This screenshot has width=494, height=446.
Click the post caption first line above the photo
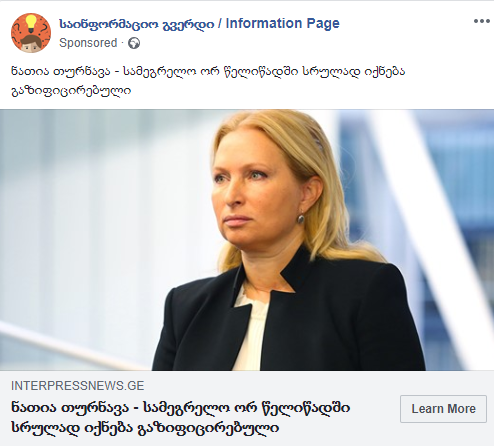click(208, 71)
